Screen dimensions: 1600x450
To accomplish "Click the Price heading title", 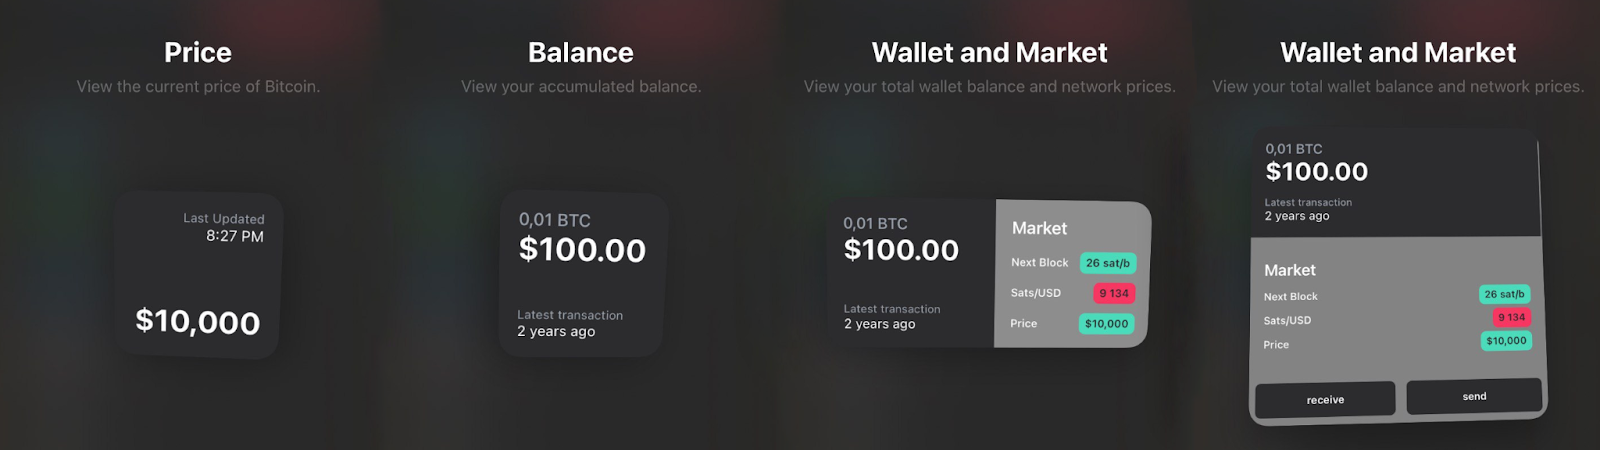I will (x=198, y=52).
